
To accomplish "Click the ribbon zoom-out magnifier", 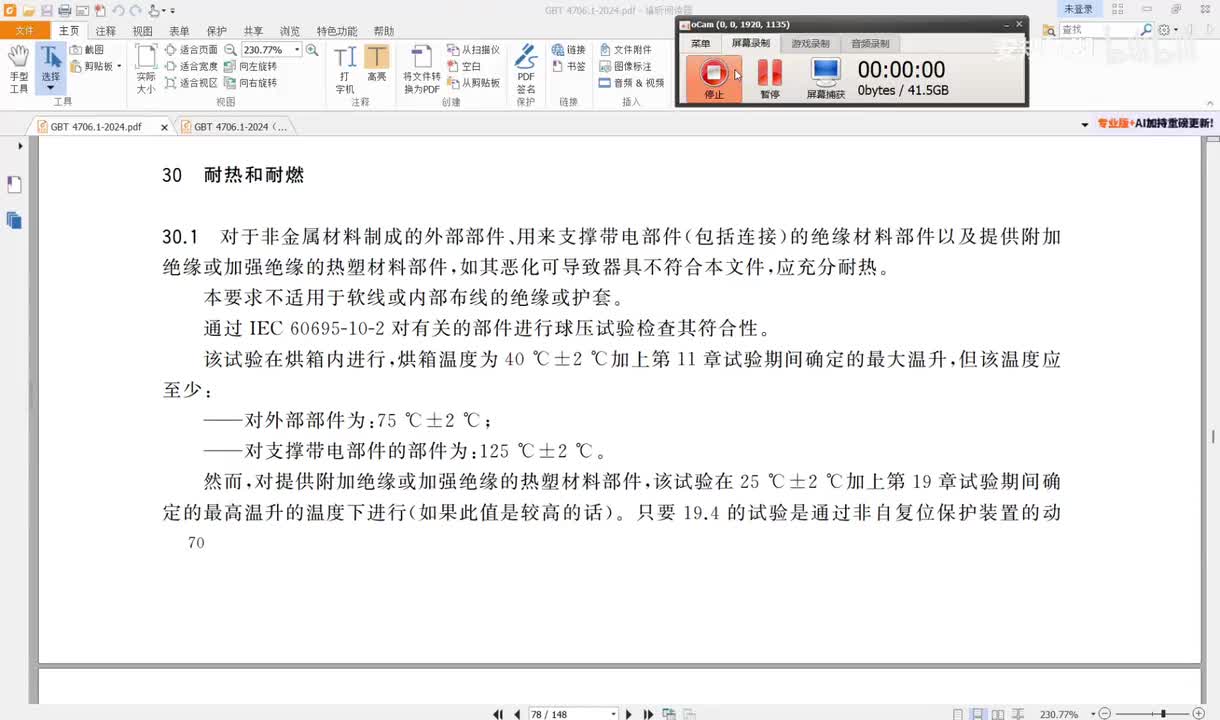I will click(231, 49).
